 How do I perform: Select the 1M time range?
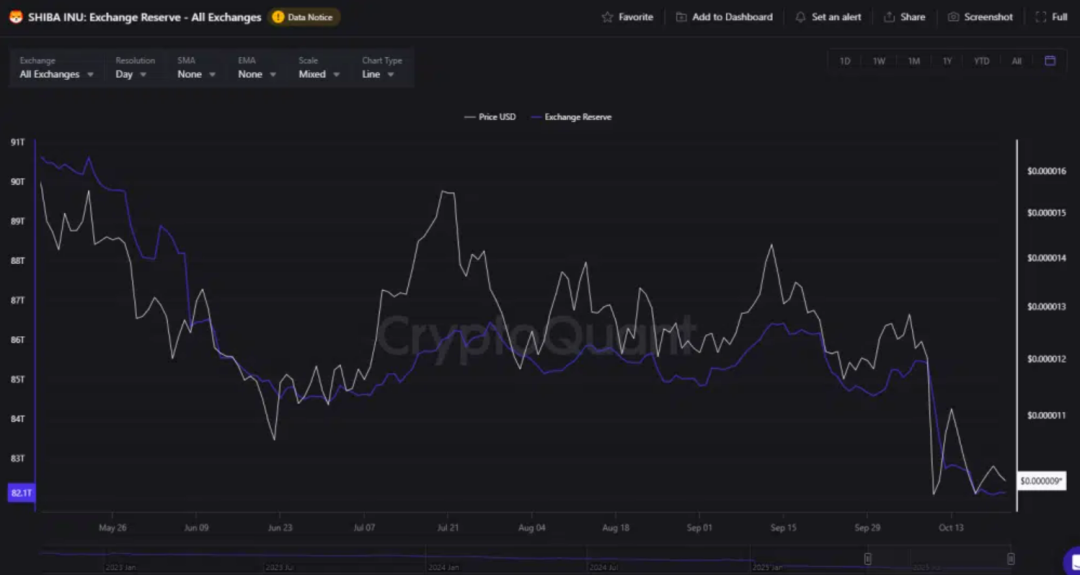pos(914,61)
